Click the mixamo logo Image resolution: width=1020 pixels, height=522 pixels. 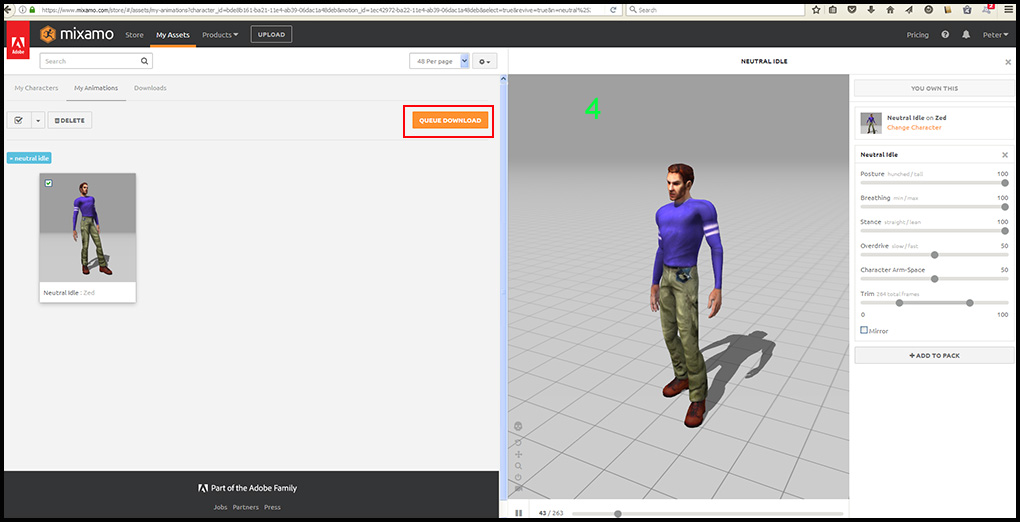[x=76, y=34]
